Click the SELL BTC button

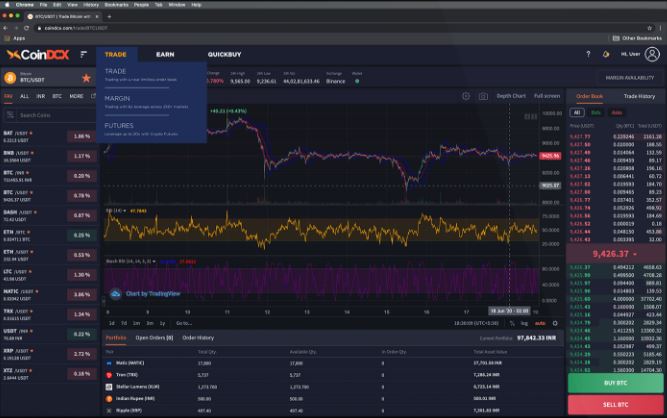click(616, 405)
